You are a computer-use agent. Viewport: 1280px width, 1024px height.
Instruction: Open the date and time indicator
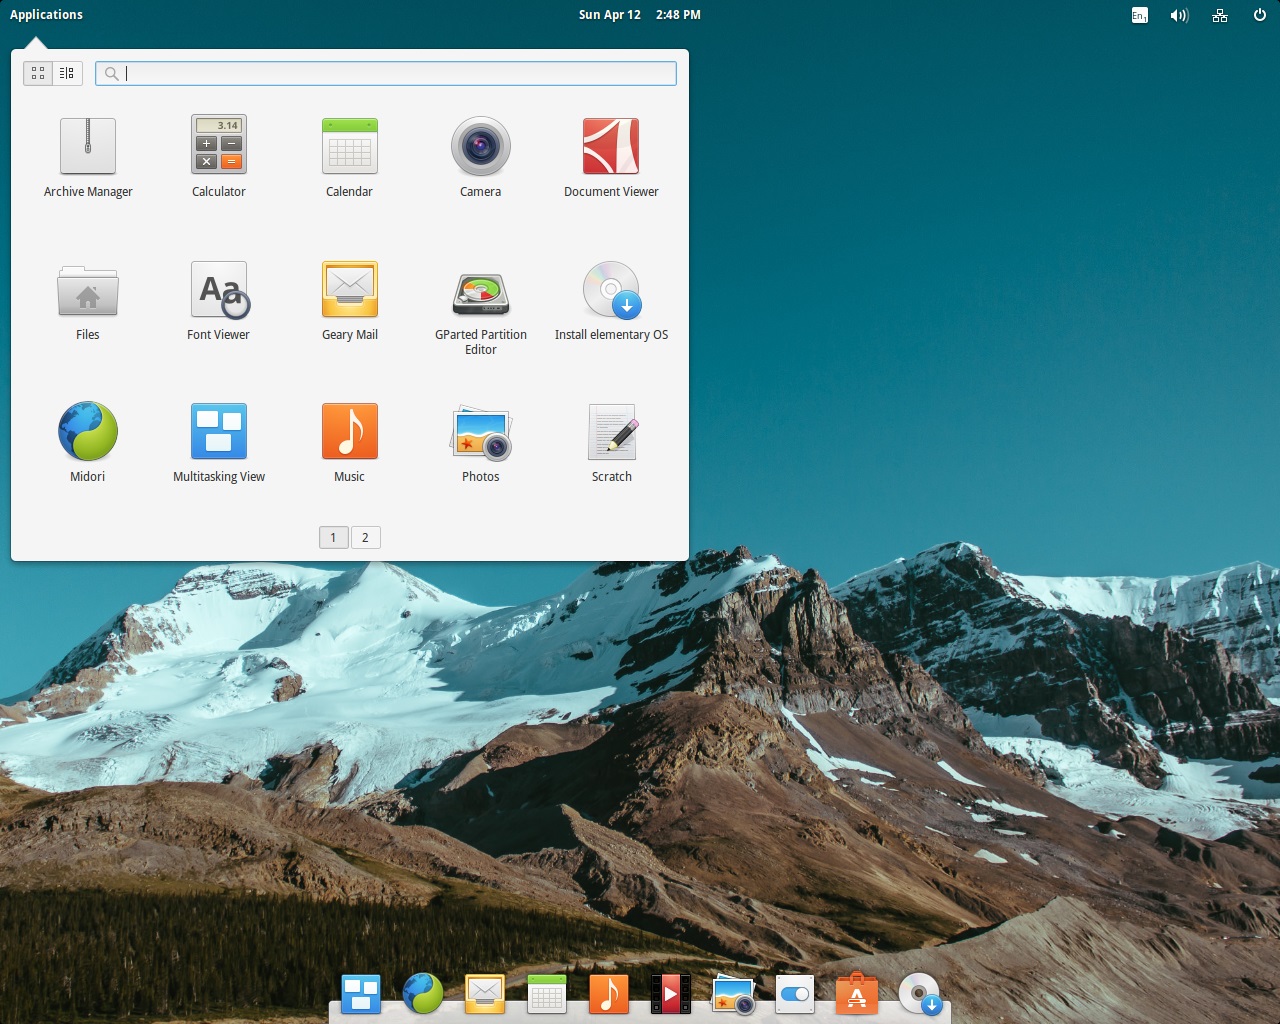click(x=639, y=15)
